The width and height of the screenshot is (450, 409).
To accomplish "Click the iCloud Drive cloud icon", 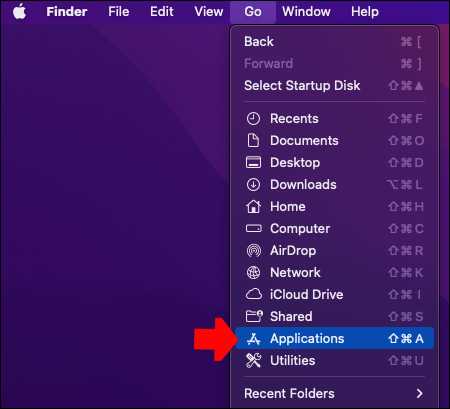I will click(254, 294).
